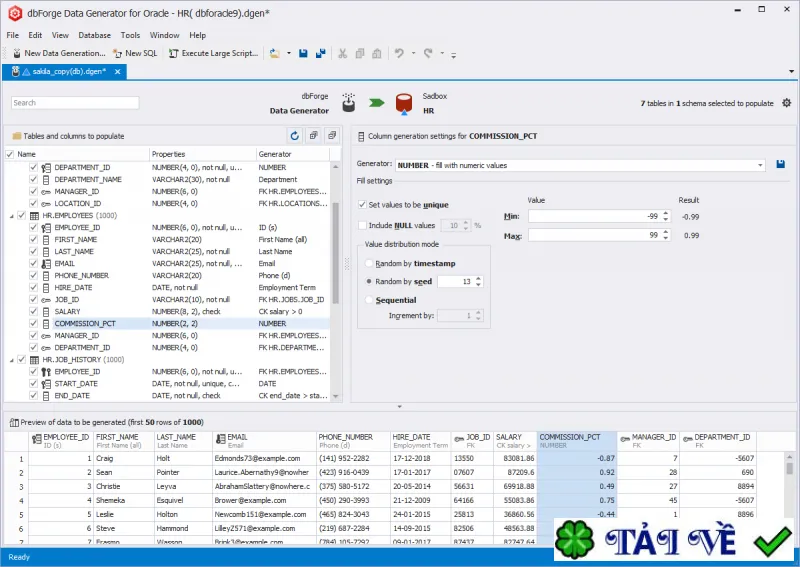Click the key icon beside EMPLOYEE_ID under HR.EMPLOYEES
The image size is (800, 567).
(x=46, y=228)
